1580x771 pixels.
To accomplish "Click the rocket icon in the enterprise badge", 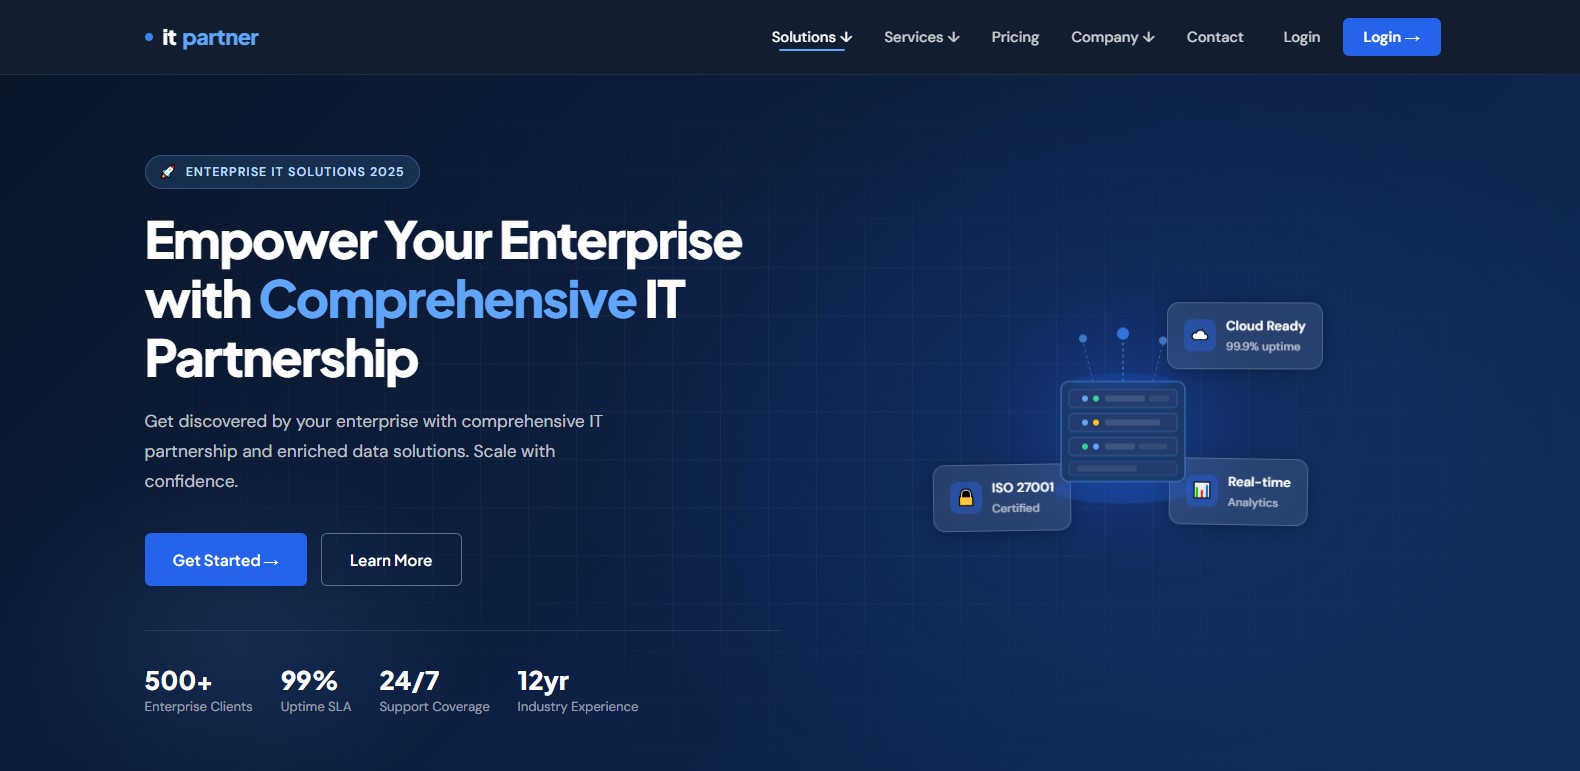I will click(x=168, y=172).
